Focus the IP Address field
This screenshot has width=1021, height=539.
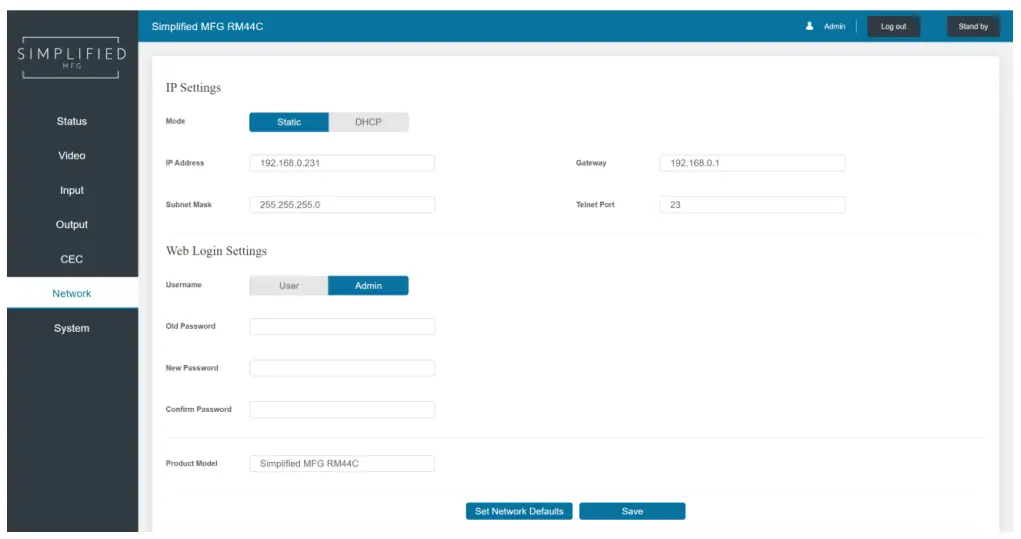342,163
